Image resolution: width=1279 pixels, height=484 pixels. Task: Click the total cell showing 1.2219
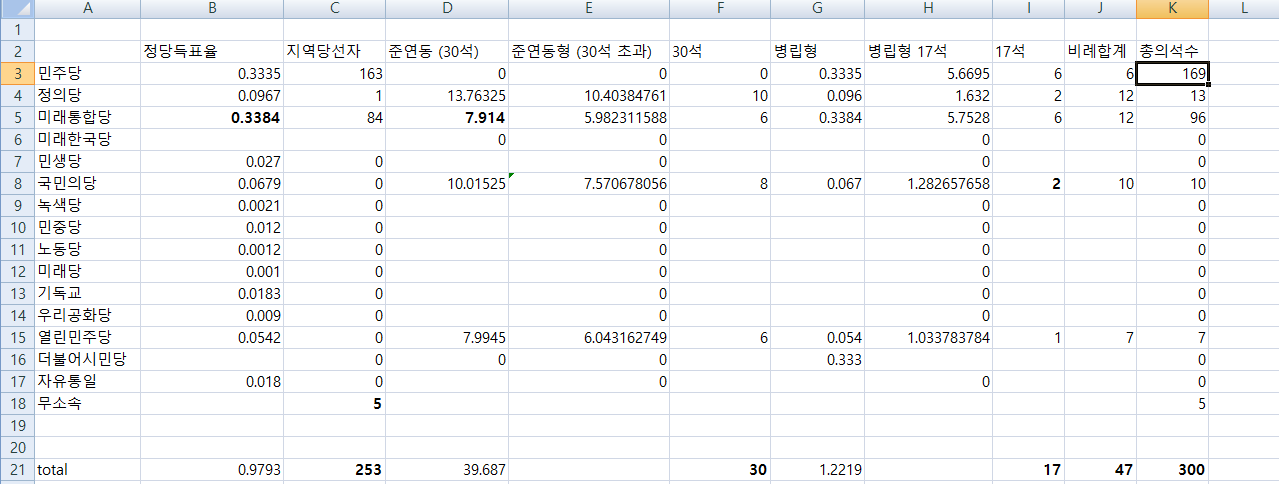(817, 469)
